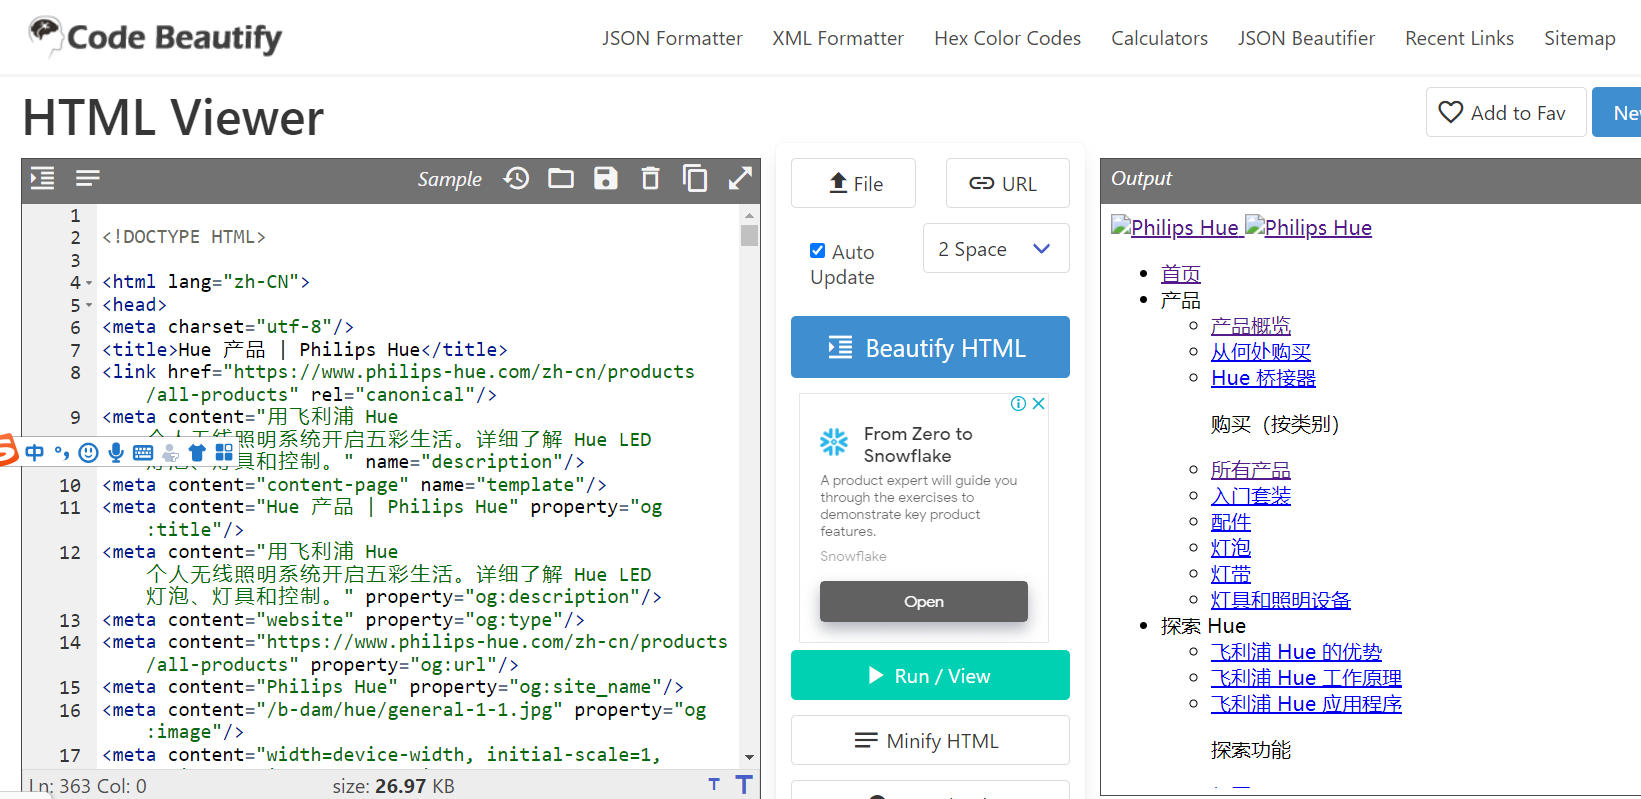This screenshot has height=799, width=1641.
Task: Click the Open button in the Snowflake ad
Action: click(x=923, y=601)
